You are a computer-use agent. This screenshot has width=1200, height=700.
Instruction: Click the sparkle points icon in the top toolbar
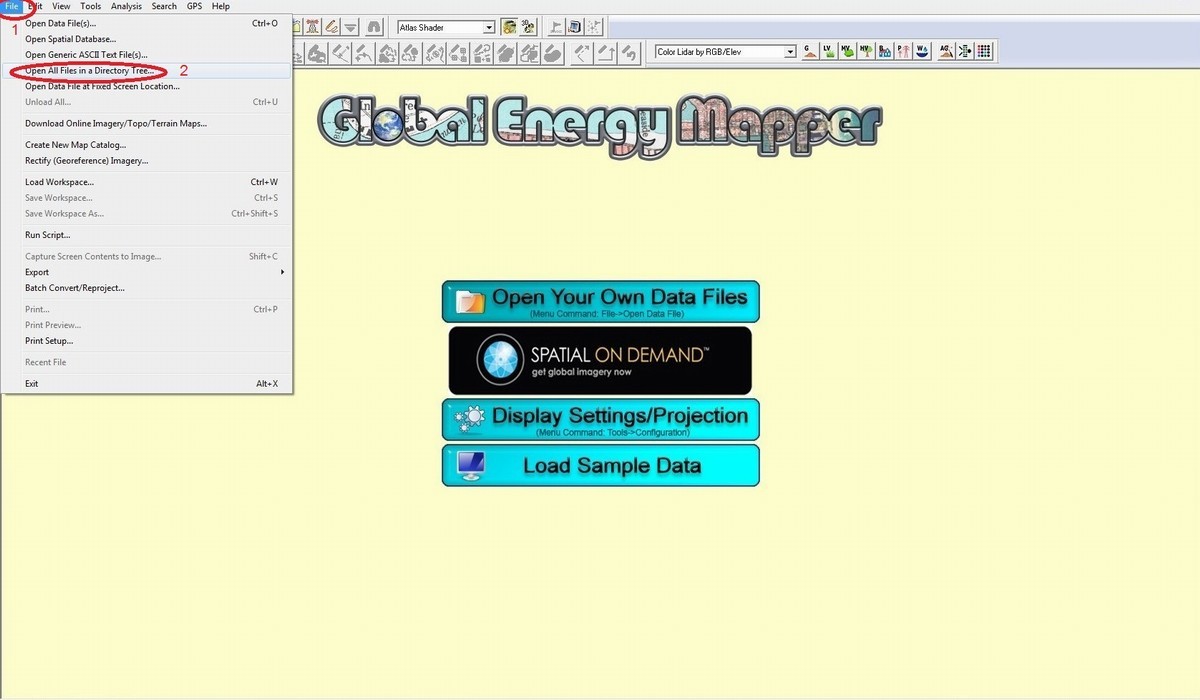[594, 27]
